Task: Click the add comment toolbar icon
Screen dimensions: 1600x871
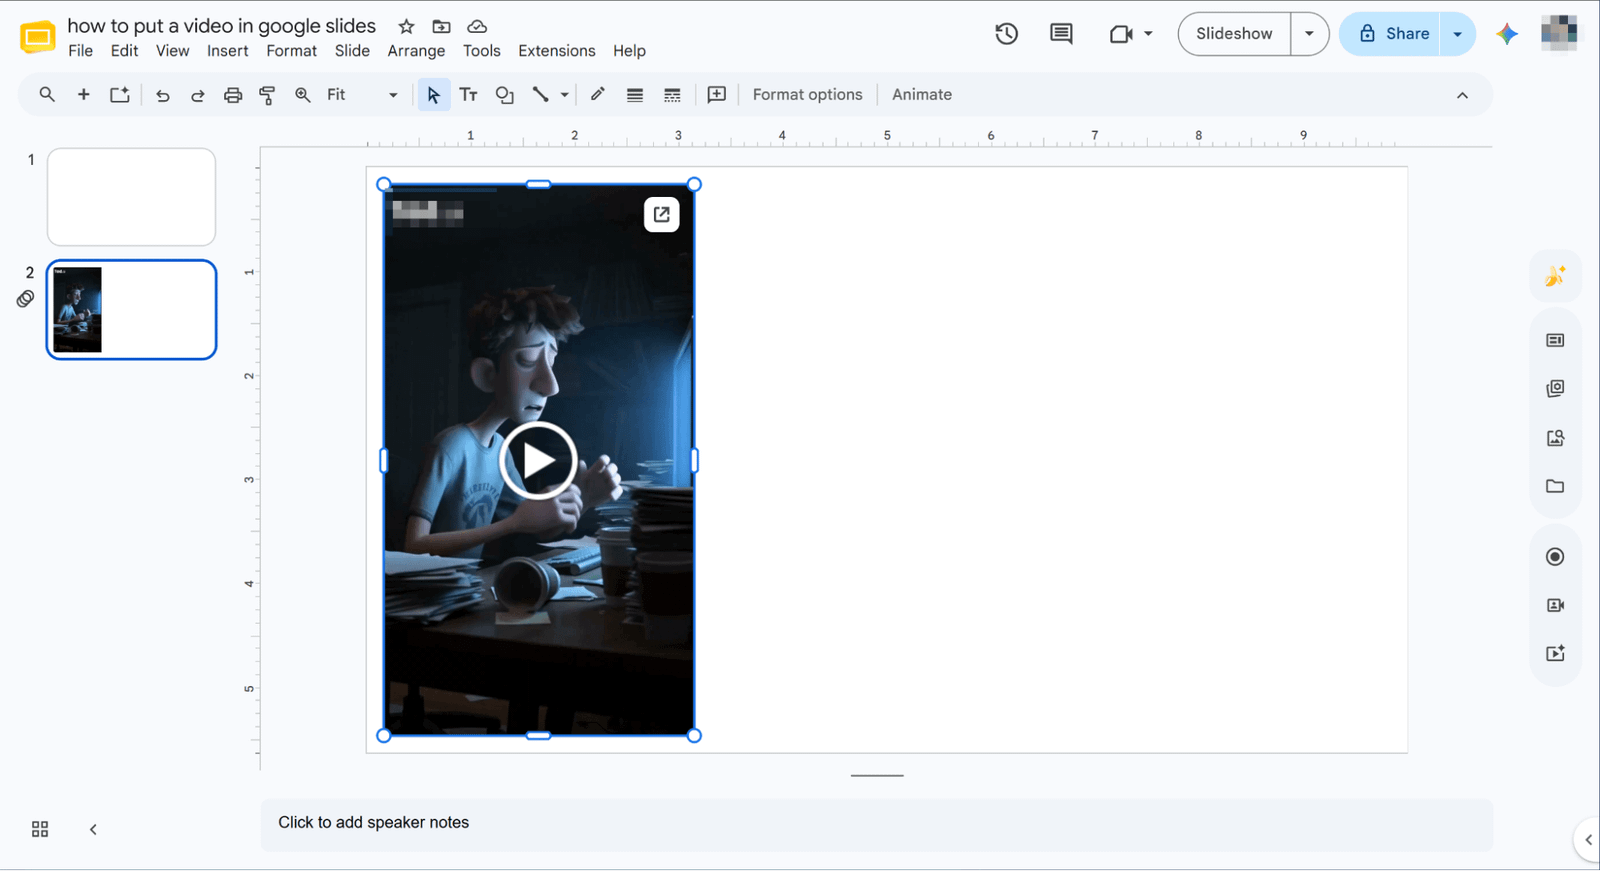Action: coord(717,94)
